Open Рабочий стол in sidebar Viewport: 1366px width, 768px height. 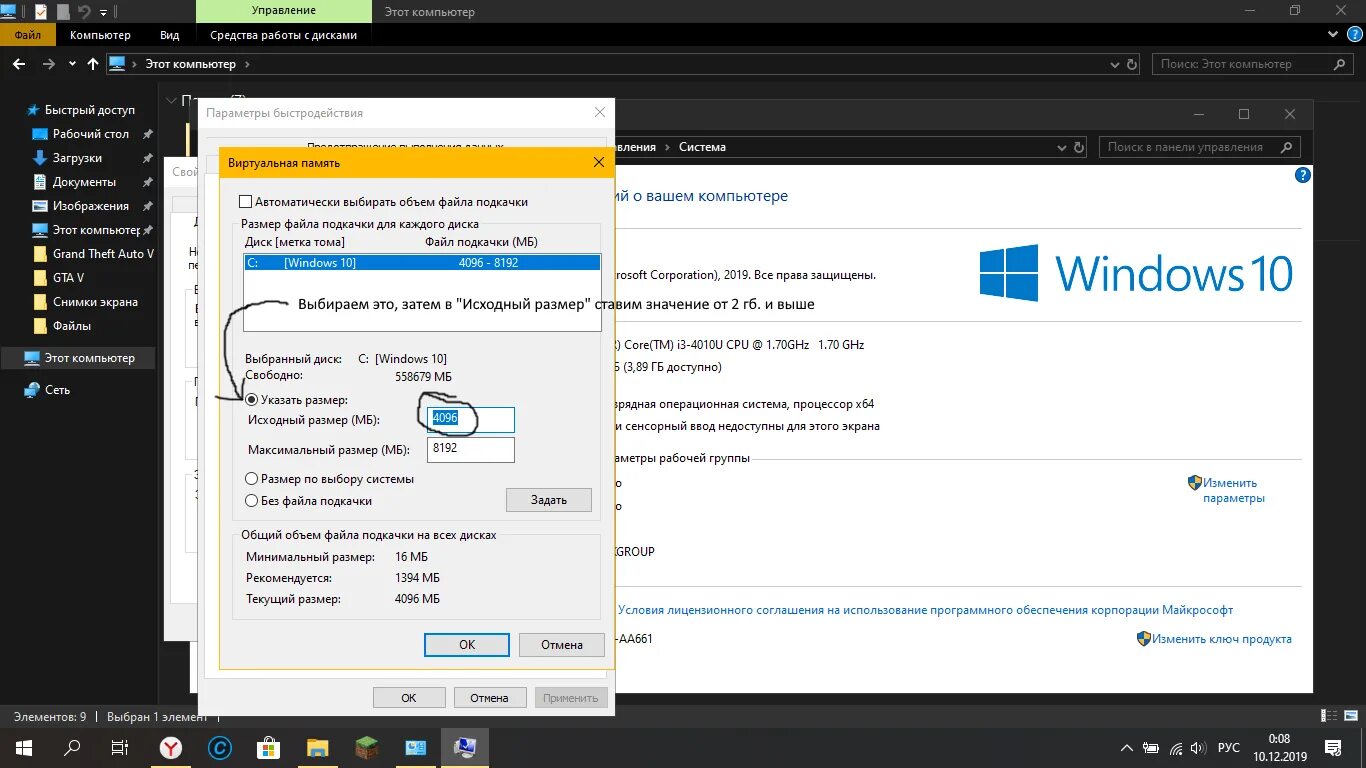90,134
